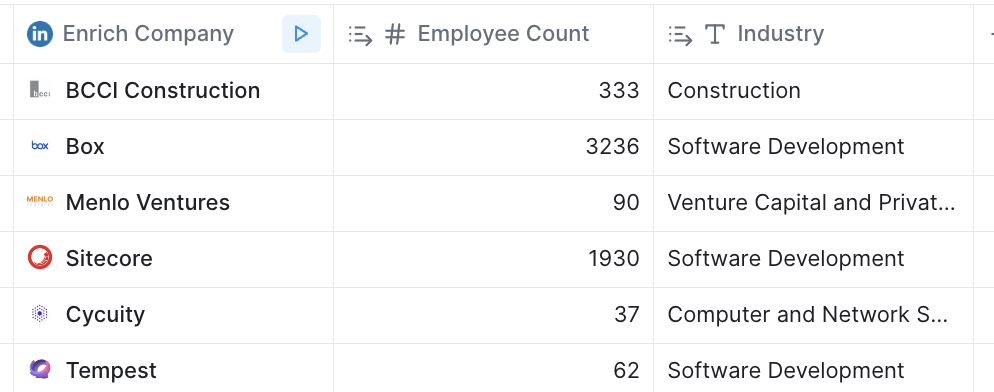Click the hash icon beside Employee Count

[395, 34]
